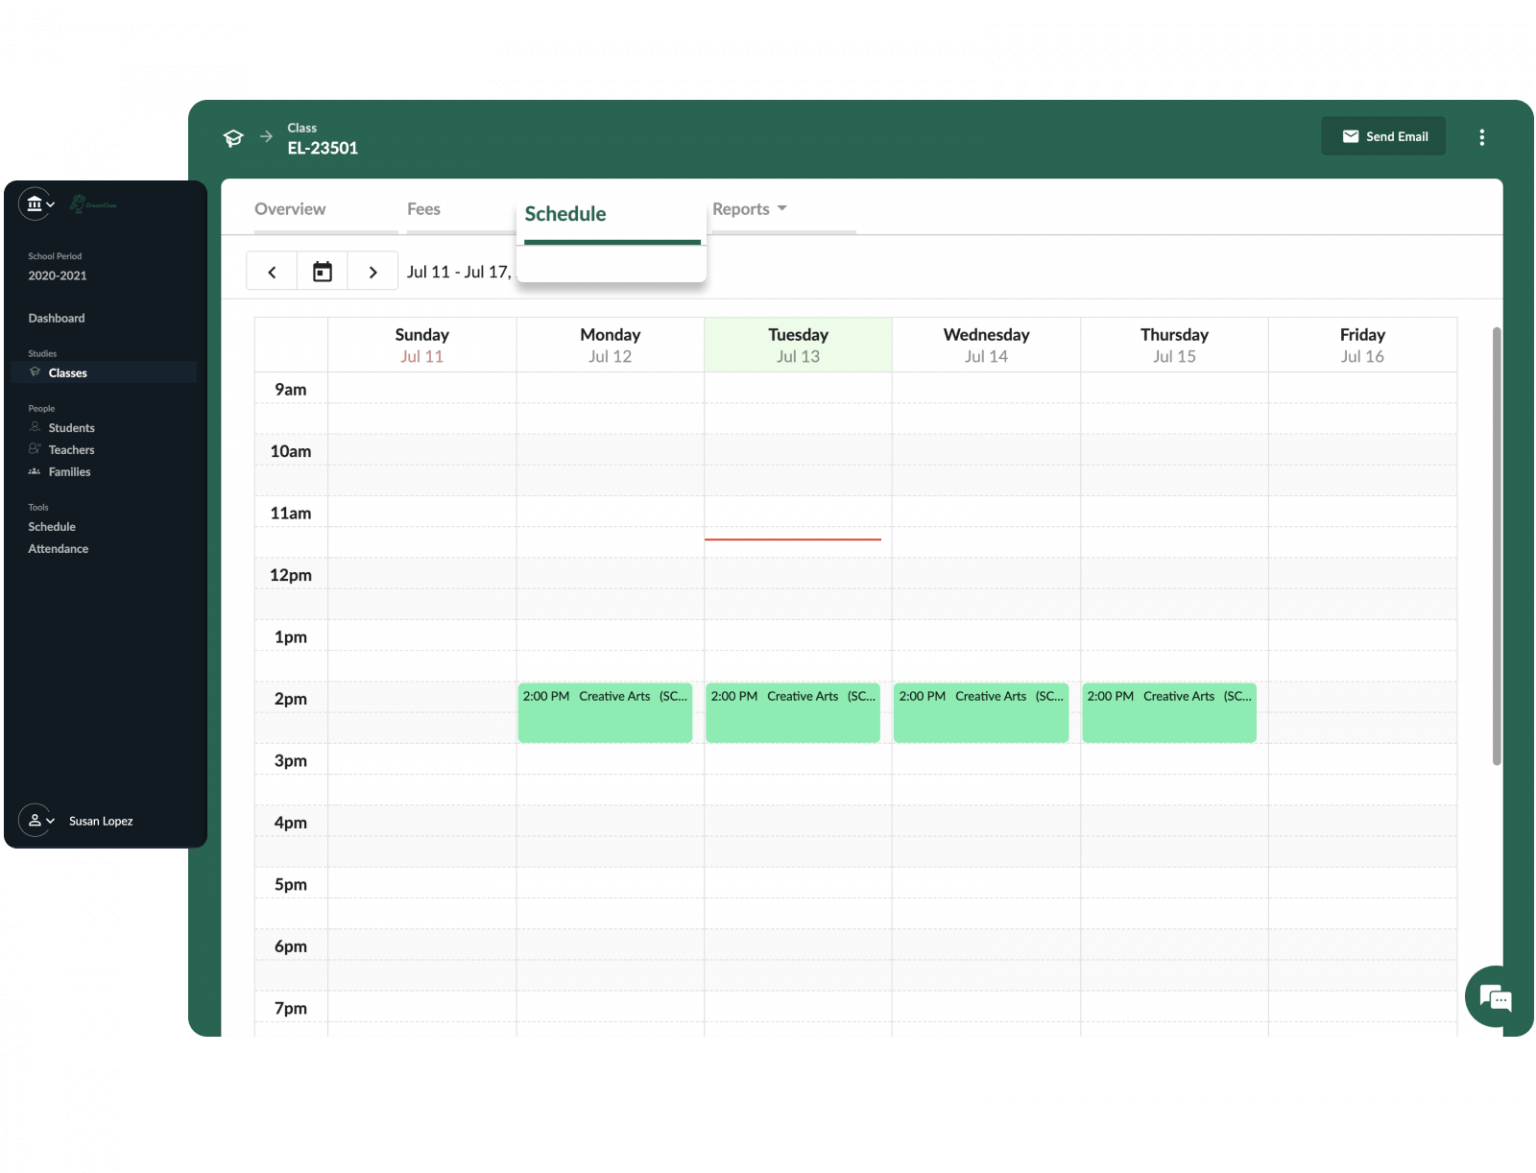Click the next week chevron icon
The height and width of the screenshot is (1173, 1536).
point(372,270)
